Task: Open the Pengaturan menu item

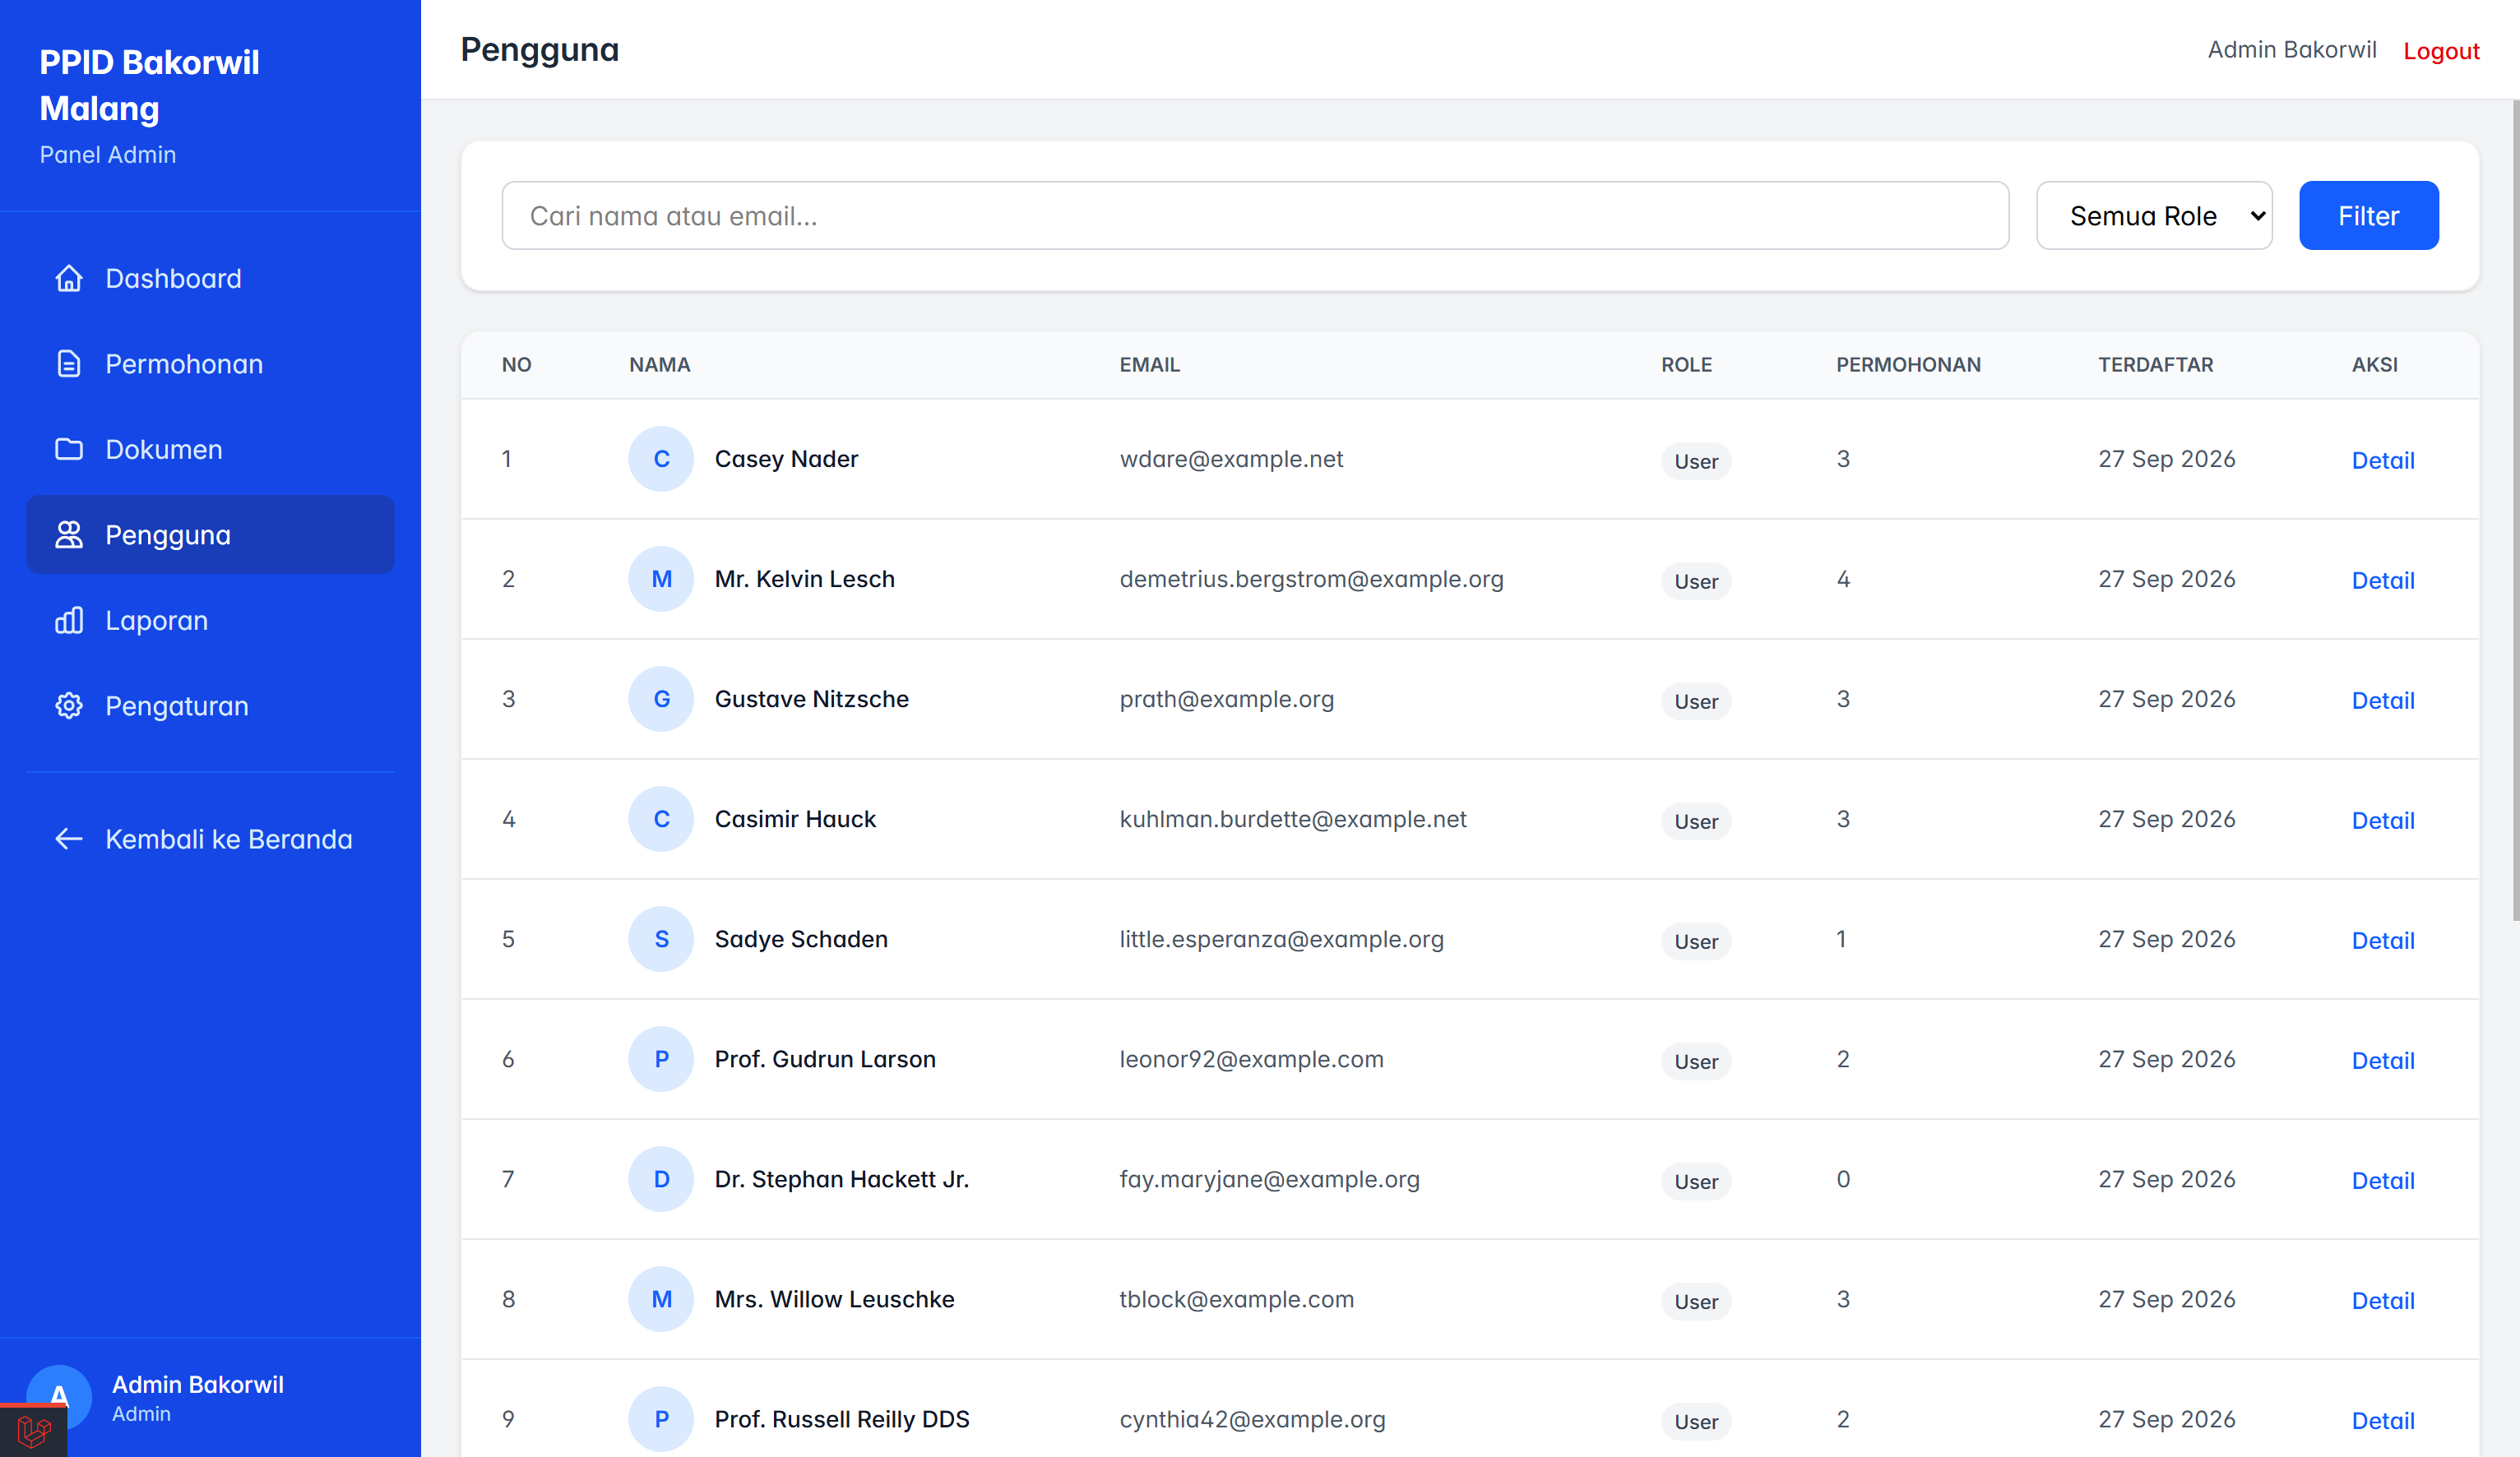Action: [210, 706]
